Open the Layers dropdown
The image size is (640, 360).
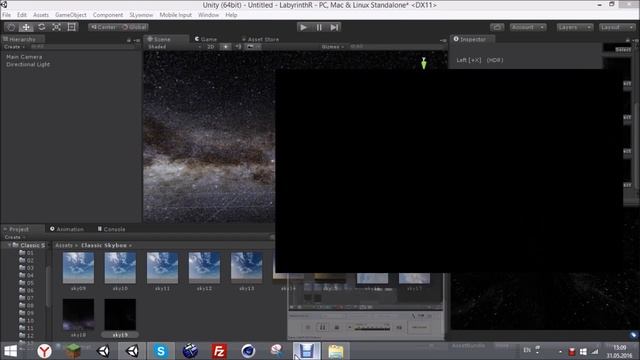pos(575,27)
